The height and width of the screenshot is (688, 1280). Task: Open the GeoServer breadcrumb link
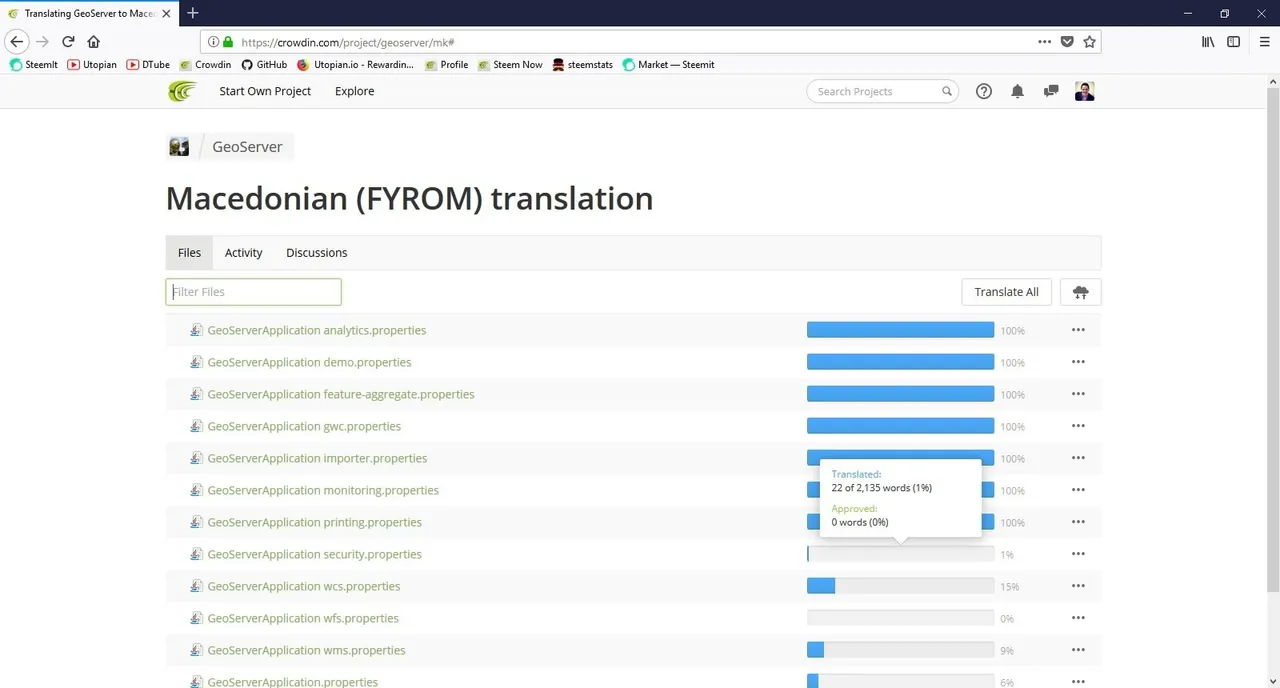[x=247, y=147]
